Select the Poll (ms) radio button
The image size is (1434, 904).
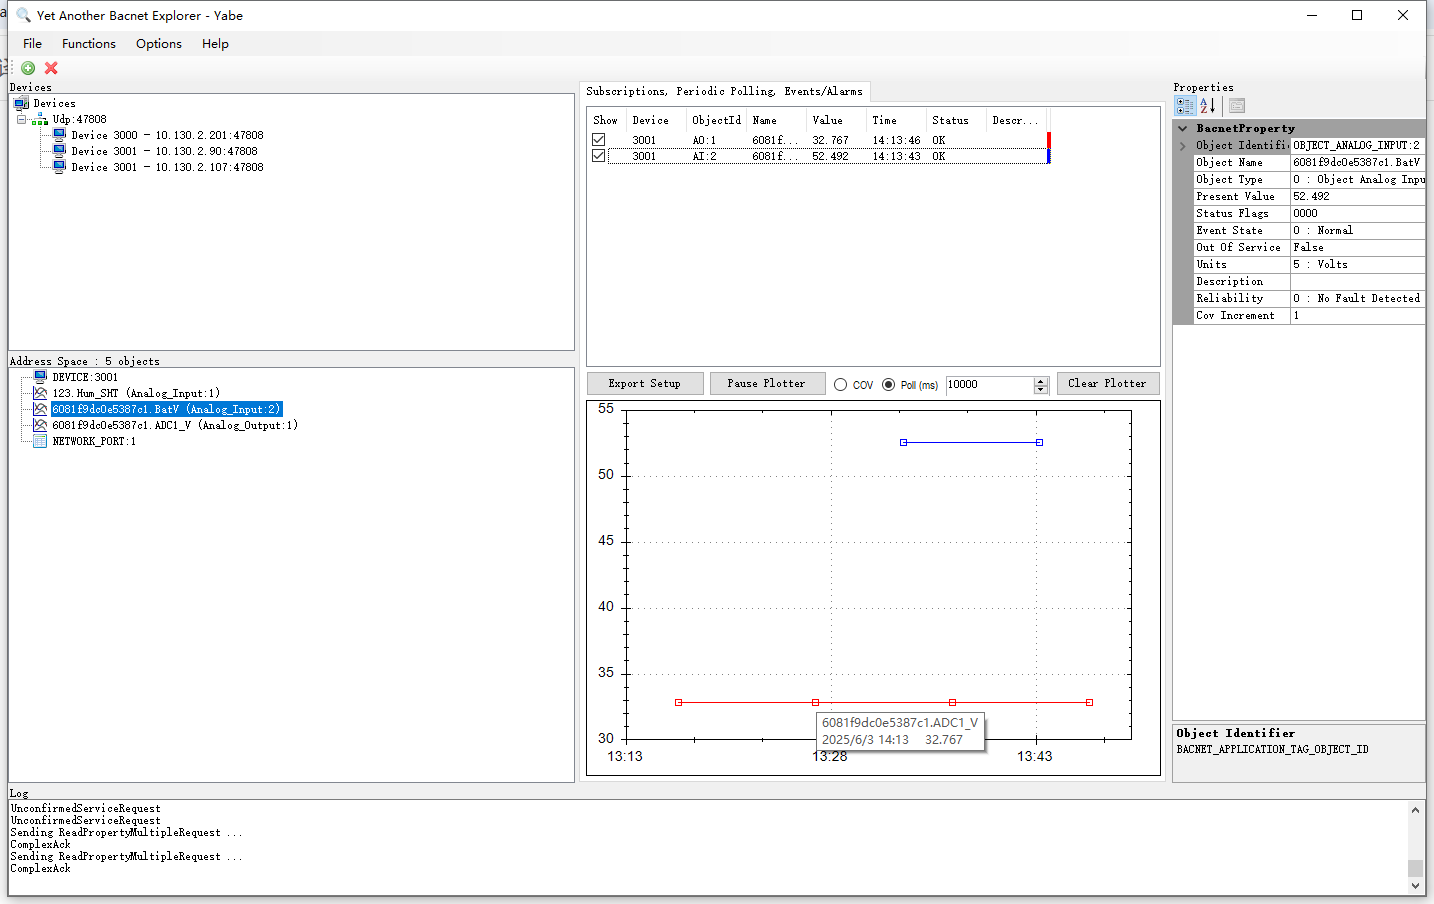[888, 385]
